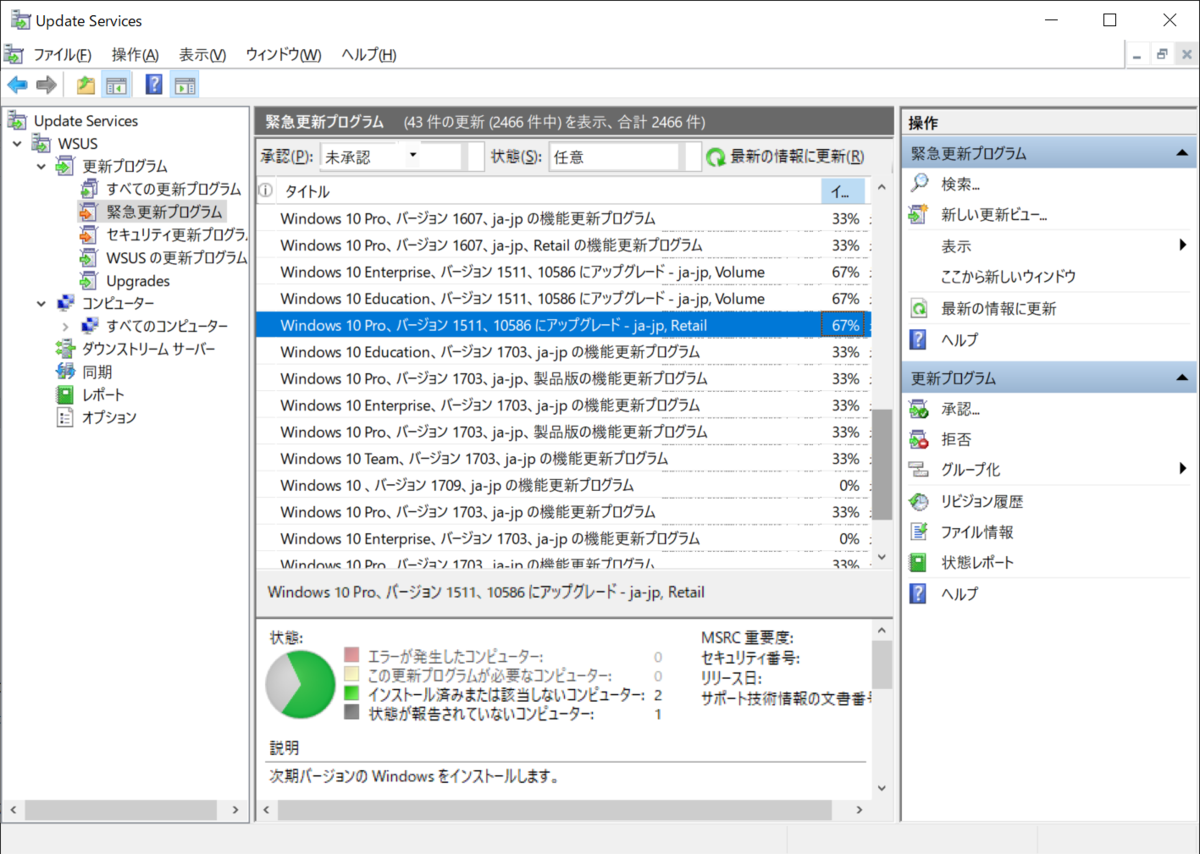
Task: Select すべての更新プログラム in the tree
Action: pos(173,189)
